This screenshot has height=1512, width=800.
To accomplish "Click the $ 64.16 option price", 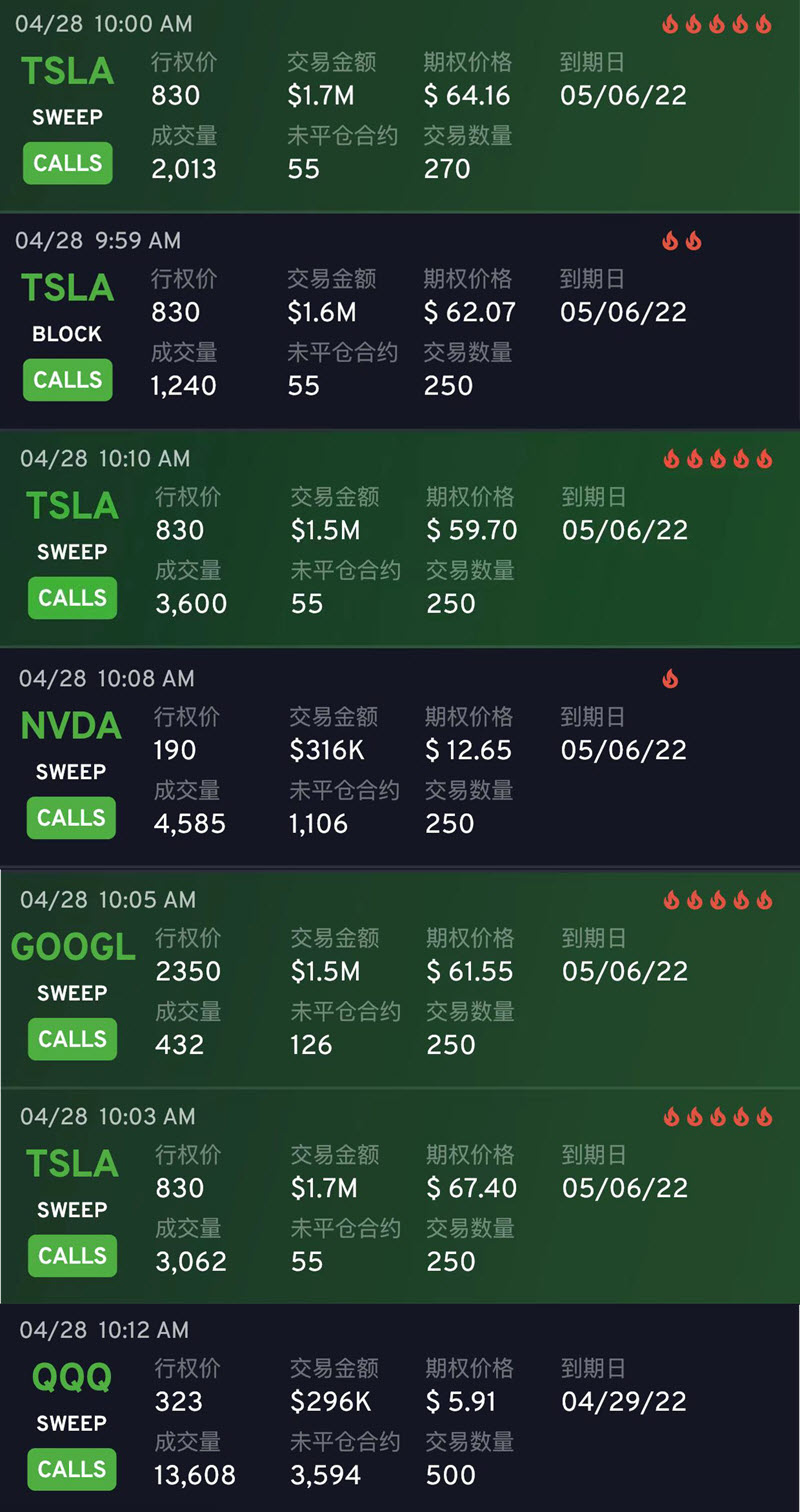I will pyautogui.click(x=467, y=96).
